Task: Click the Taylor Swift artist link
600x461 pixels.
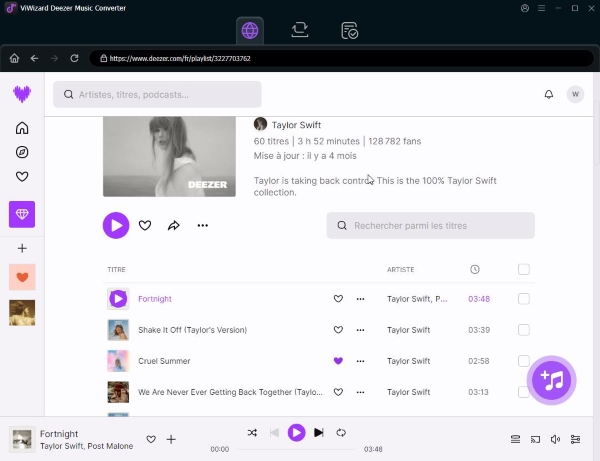Action: tap(296, 125)
